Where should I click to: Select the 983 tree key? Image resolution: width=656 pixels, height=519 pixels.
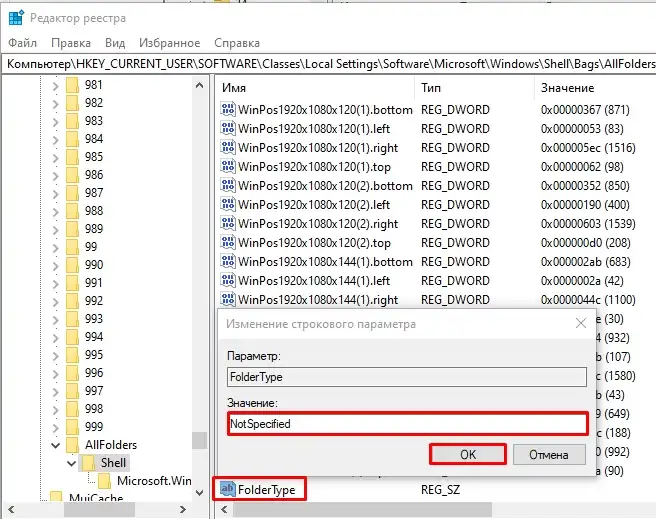(94, 121)
